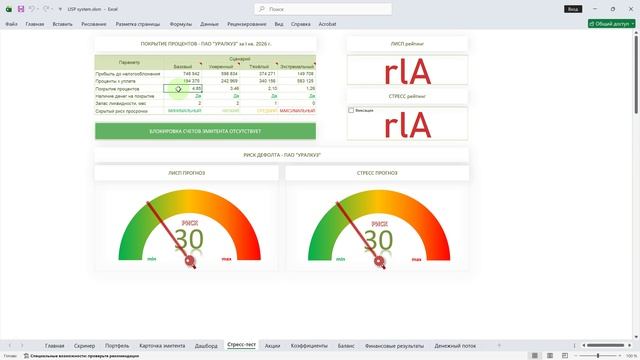Select the coverage cell with value 4.85
The width and height of the screenshot is (640, 360).
click(x=183, y=88)
